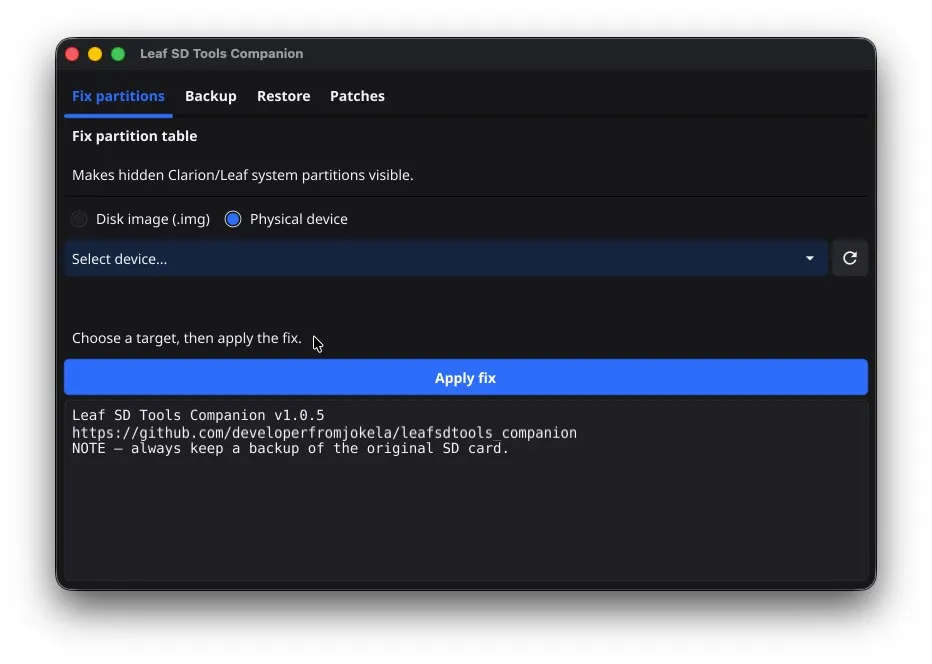
Task: Open the Backup tab
Action: click(210, 96)
